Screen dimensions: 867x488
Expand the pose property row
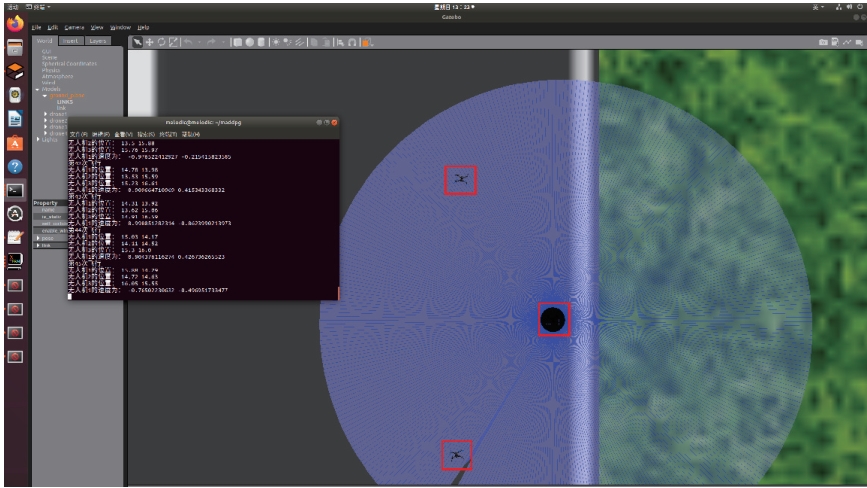[38, 238]
